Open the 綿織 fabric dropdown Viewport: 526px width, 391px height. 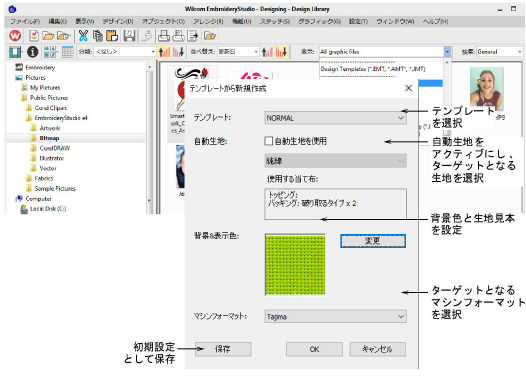click(335, 161)
